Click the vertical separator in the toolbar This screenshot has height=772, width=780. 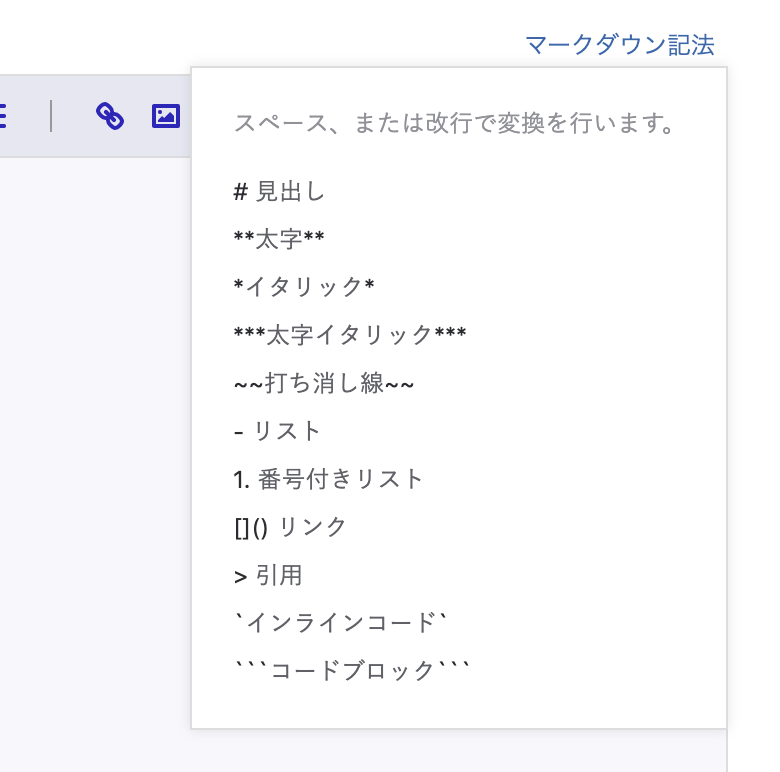(x=51, y=116)
